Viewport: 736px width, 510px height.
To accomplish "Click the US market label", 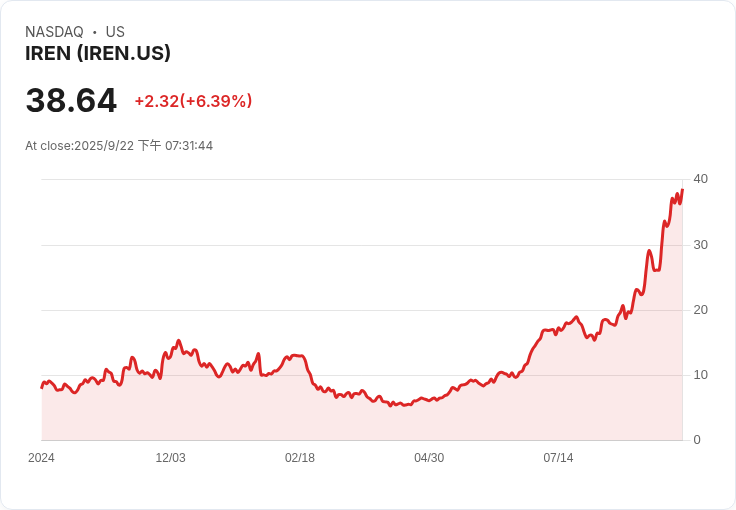I will click(115, 32).
